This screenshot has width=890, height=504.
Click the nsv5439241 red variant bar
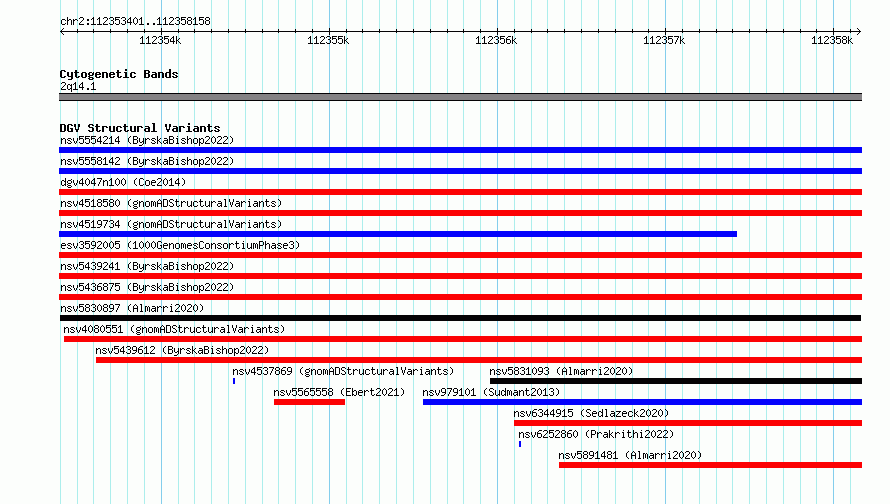pos(460,276)
